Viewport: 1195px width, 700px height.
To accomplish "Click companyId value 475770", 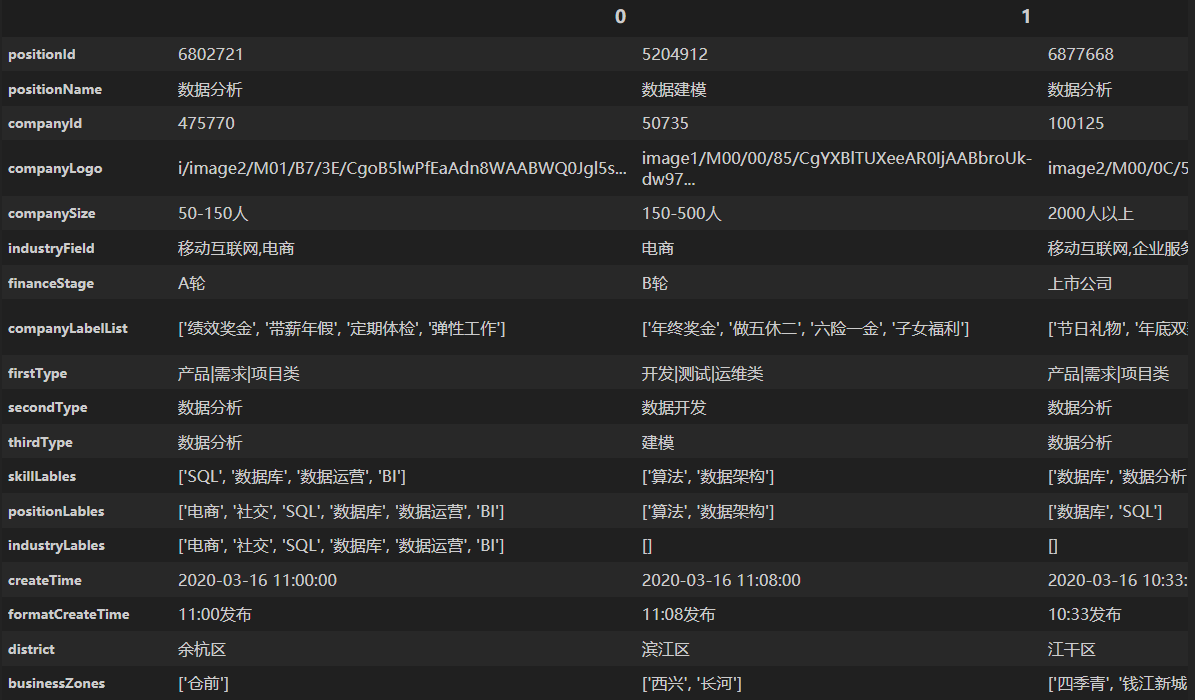I will tap(206, 124).
